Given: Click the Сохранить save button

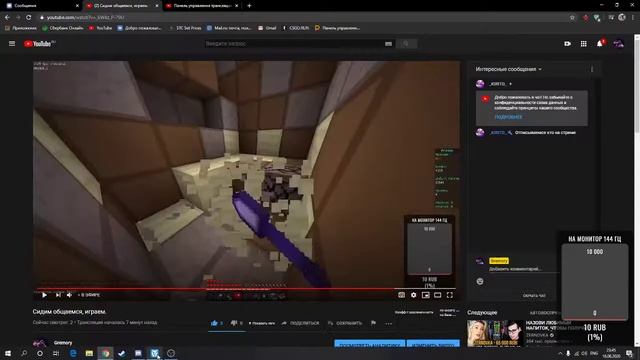Looking at the screenshot, I should 345,323.
